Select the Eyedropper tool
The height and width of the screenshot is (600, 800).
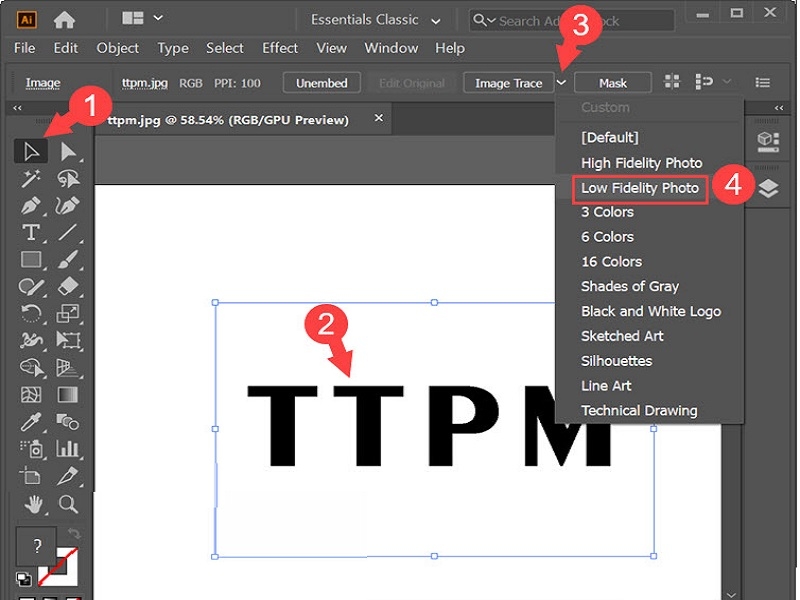point(31,422)
